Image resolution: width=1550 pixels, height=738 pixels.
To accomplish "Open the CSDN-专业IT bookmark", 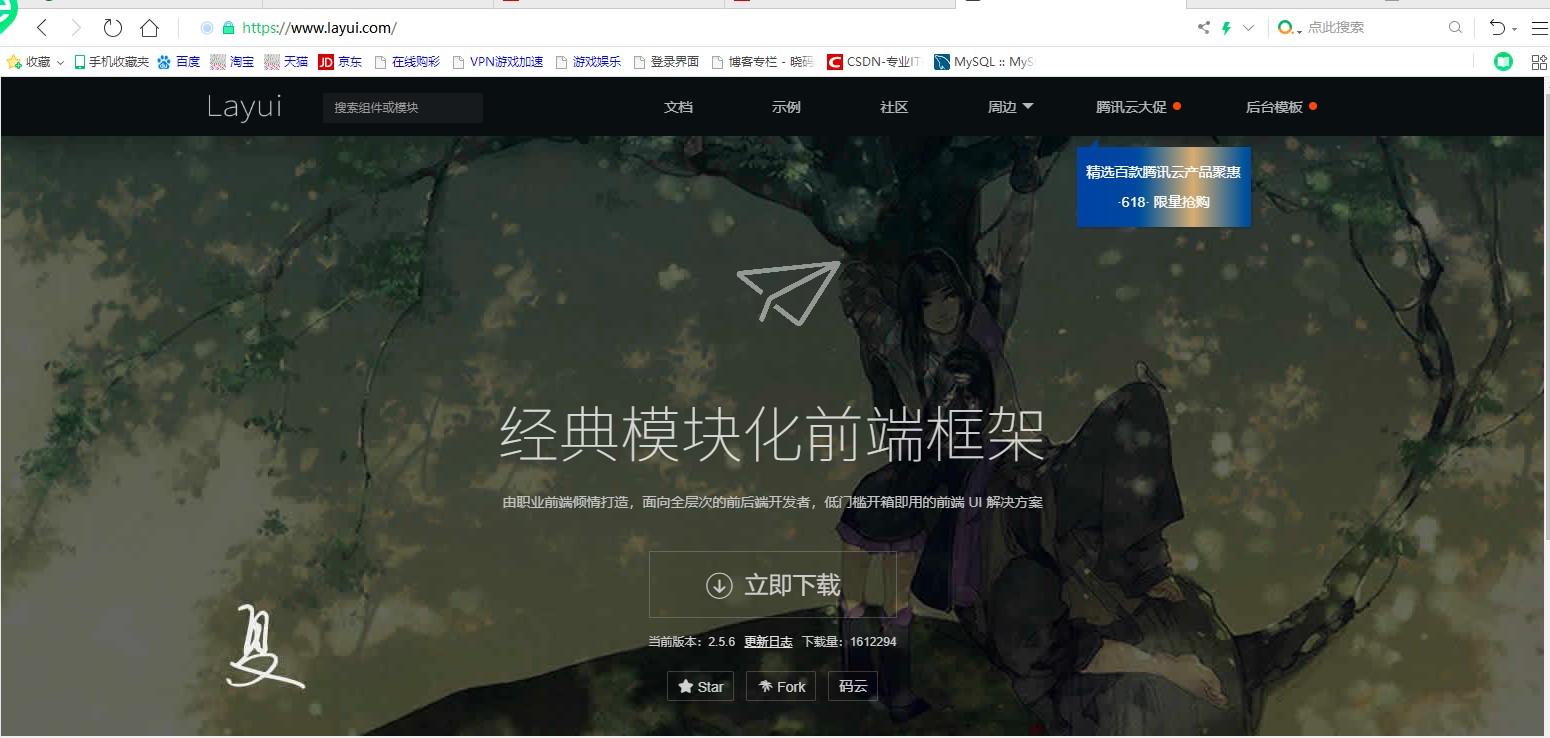I will point(873,62).
